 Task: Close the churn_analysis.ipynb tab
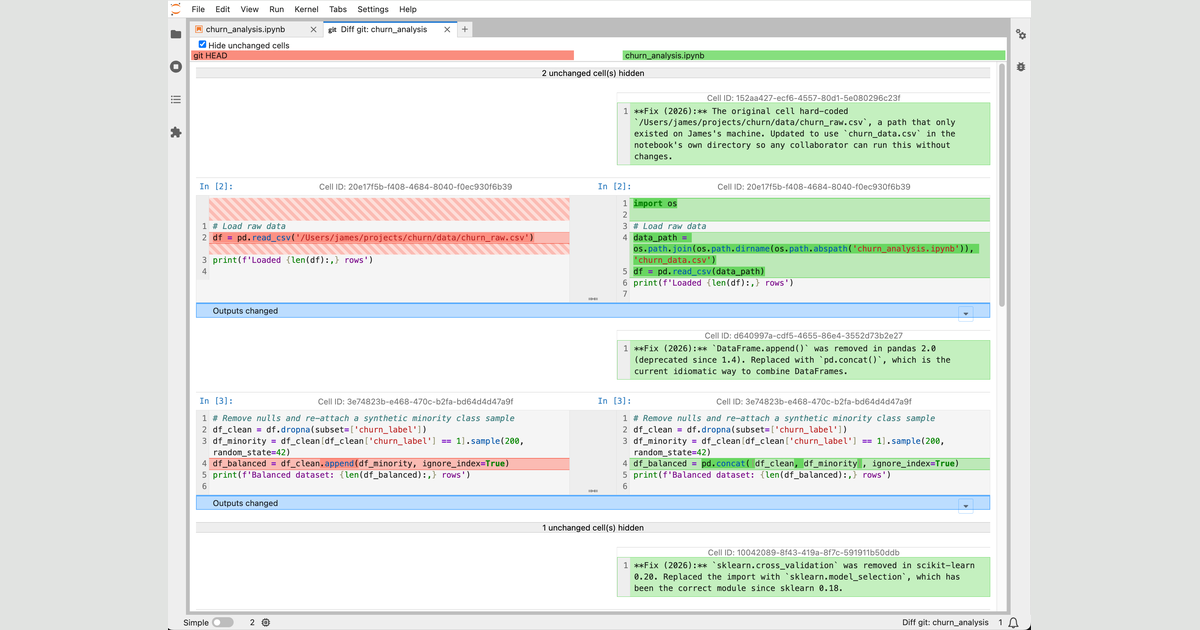(314, 29)
